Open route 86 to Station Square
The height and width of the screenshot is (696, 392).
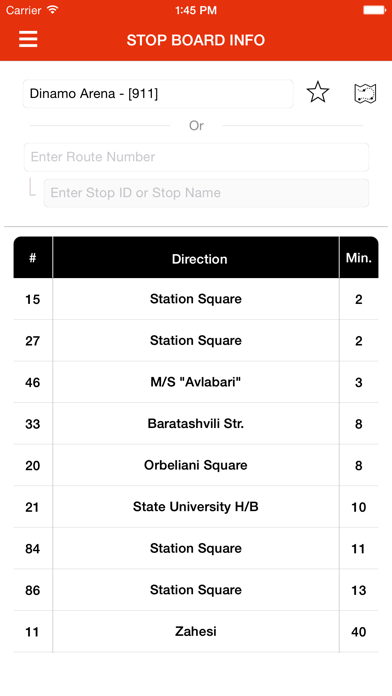(x=196, y=590)
